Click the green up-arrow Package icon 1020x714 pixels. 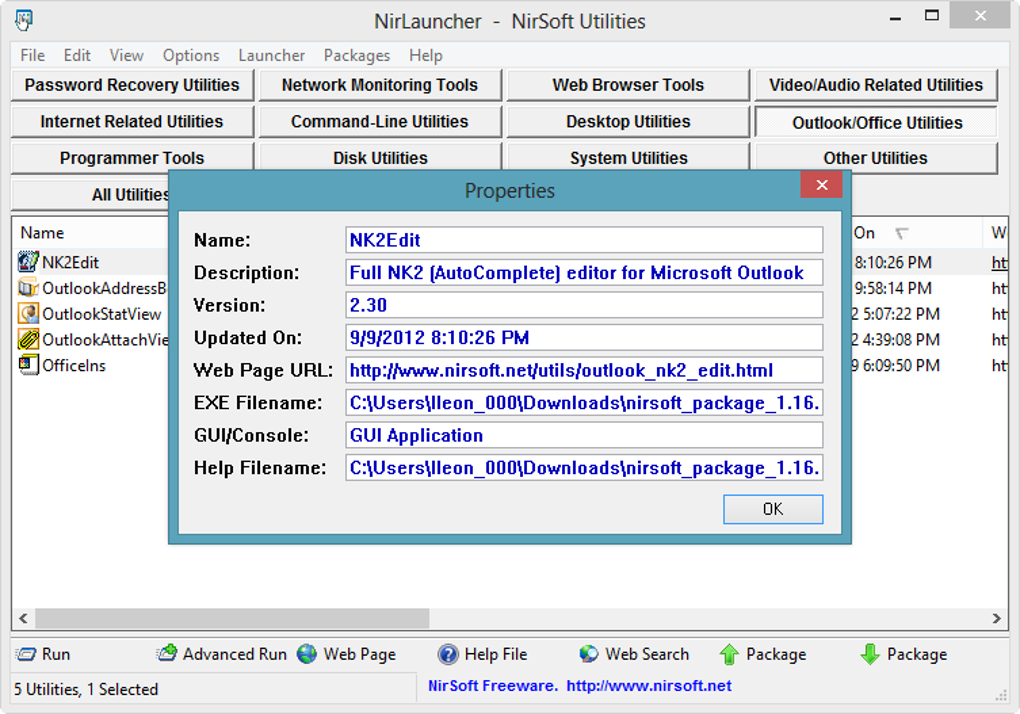coord(729,654)
